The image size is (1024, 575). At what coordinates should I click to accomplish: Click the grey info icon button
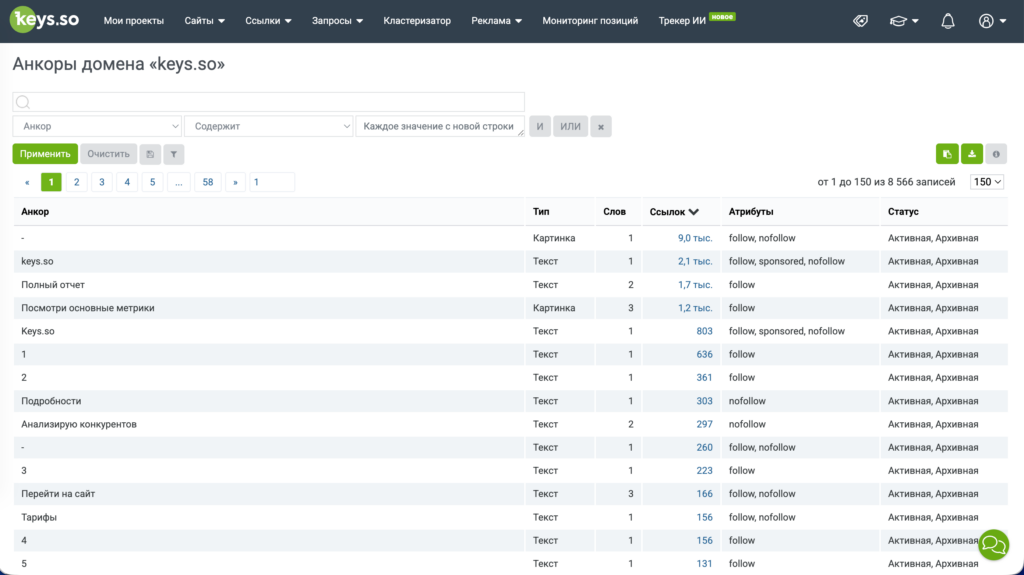pos(996,154)
